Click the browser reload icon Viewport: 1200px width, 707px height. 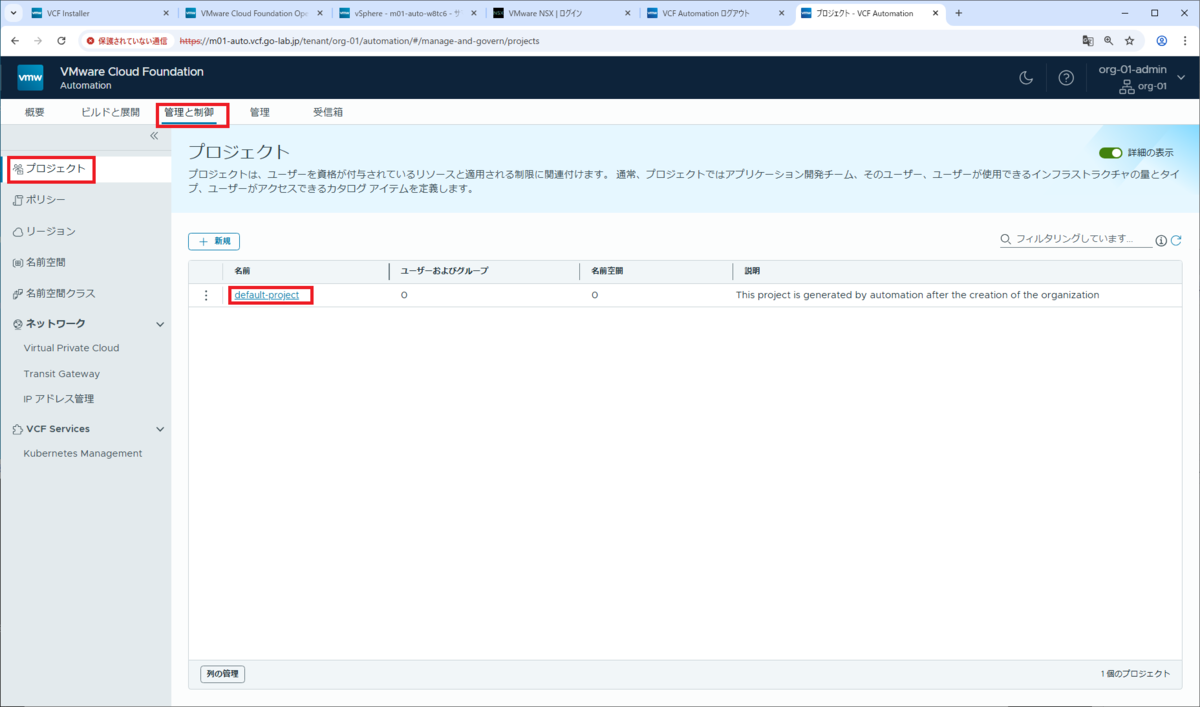[x=61, y=41]
